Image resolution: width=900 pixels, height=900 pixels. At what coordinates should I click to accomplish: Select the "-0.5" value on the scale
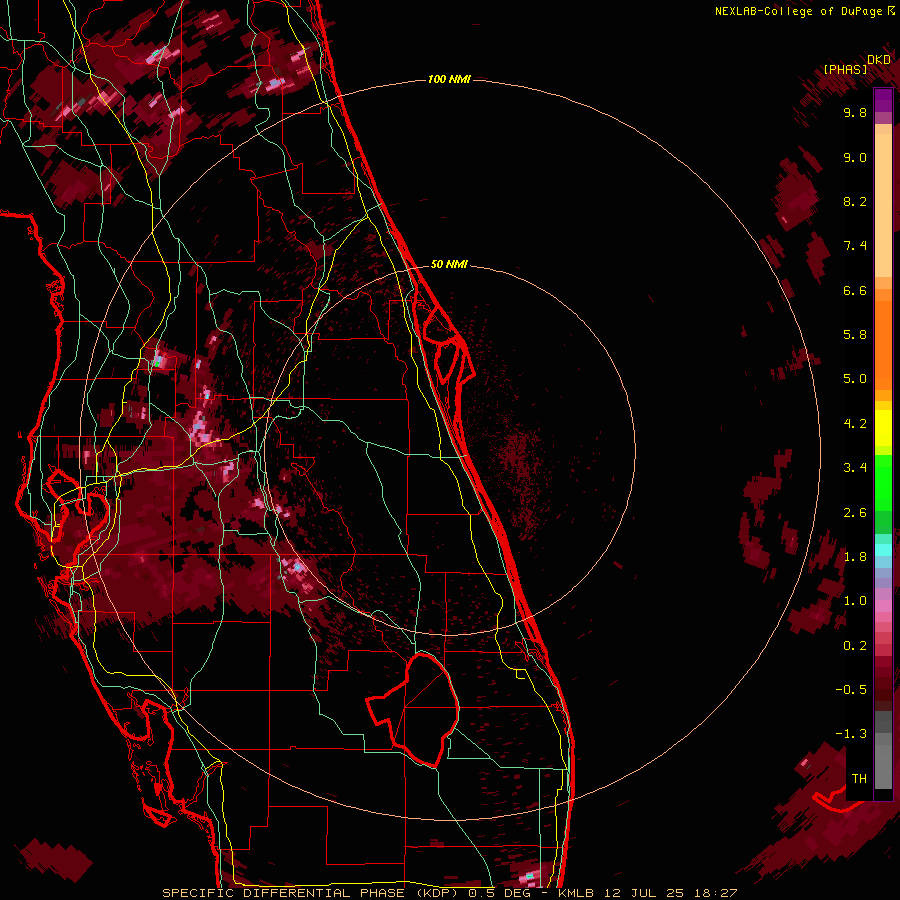click(x=851, y=690)
